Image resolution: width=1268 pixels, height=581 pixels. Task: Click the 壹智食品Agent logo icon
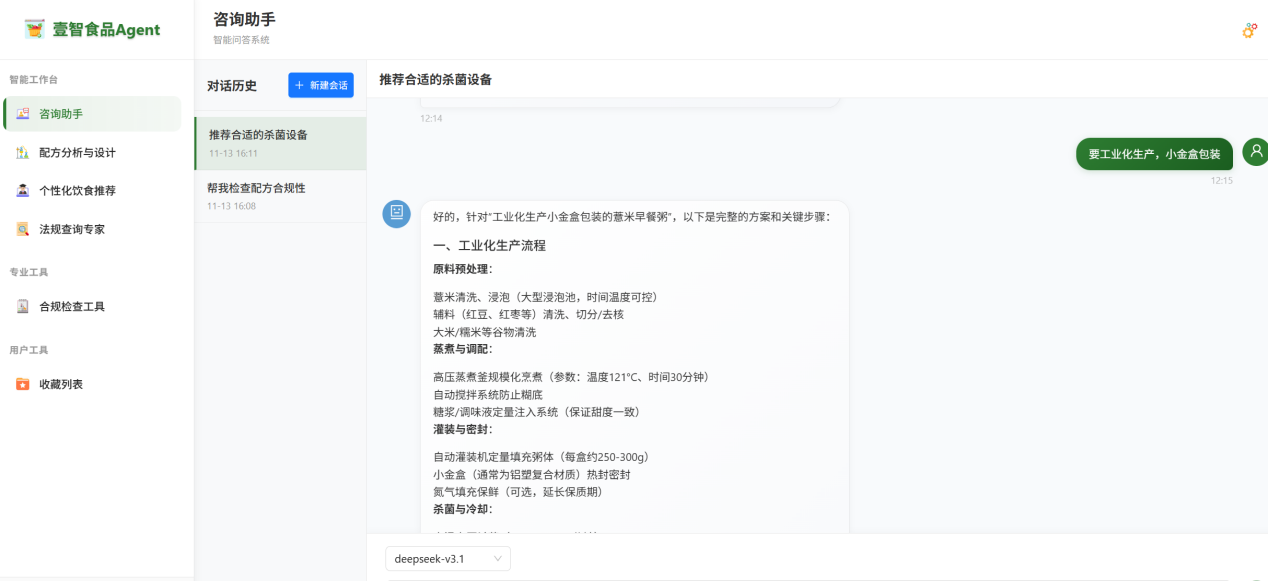pyautogui.click(x=35, y=29)
